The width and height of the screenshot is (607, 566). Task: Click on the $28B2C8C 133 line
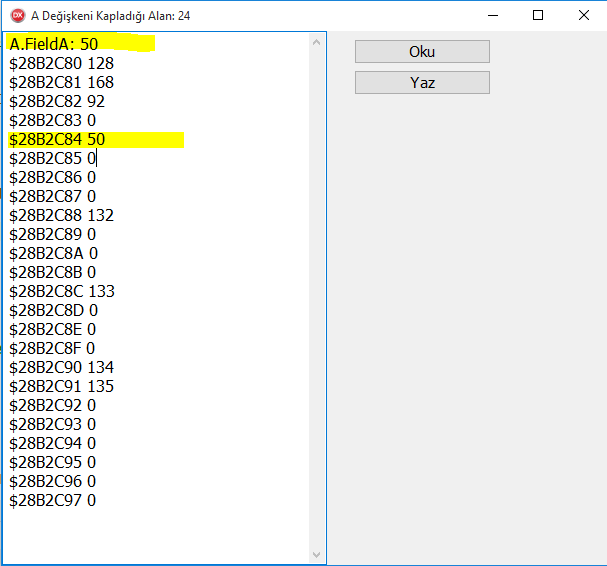pyautogui.click(x=61, y=291)
